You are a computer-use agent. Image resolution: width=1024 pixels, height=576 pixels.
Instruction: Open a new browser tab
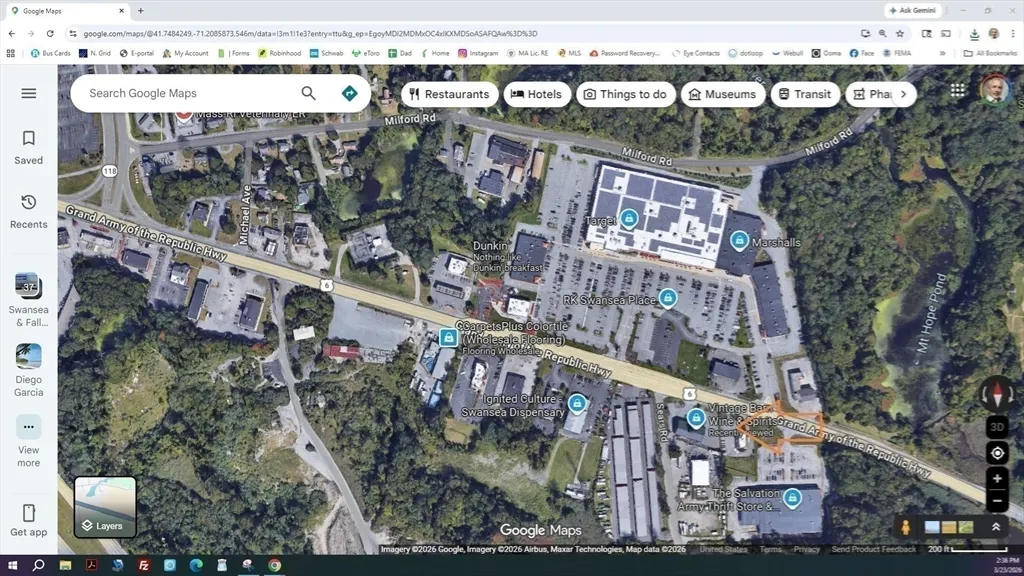pyautogui.click(x=140, y=10)
